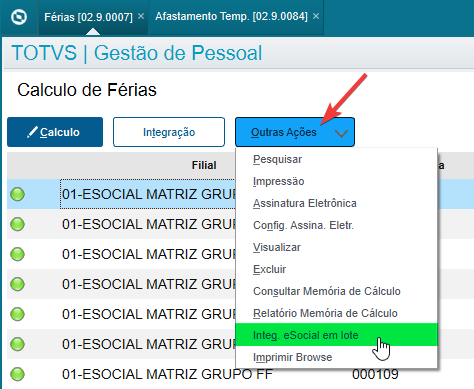Viewport: 474px width, 389px height.
Task: Collapse the Outras Ações dropdown chevron
Action: 341,133
